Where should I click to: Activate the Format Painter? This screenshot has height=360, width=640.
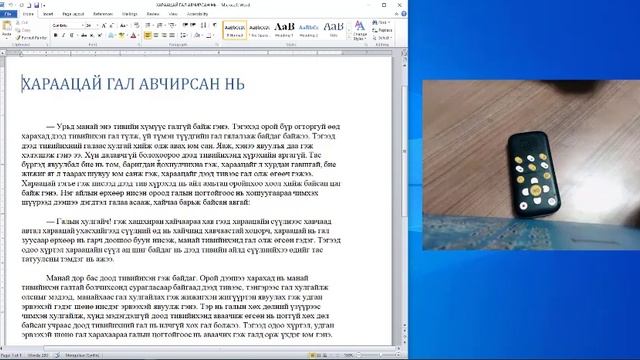click(31, 38)
